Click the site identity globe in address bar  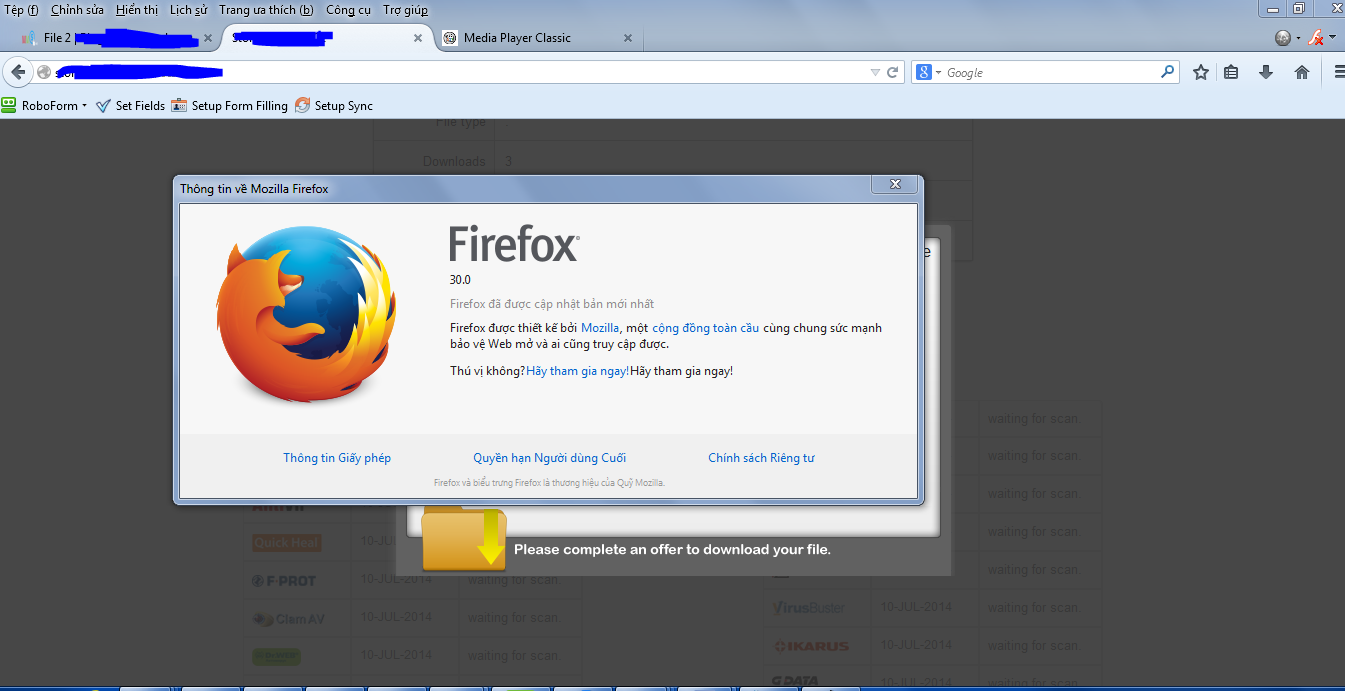pos(43,72)
